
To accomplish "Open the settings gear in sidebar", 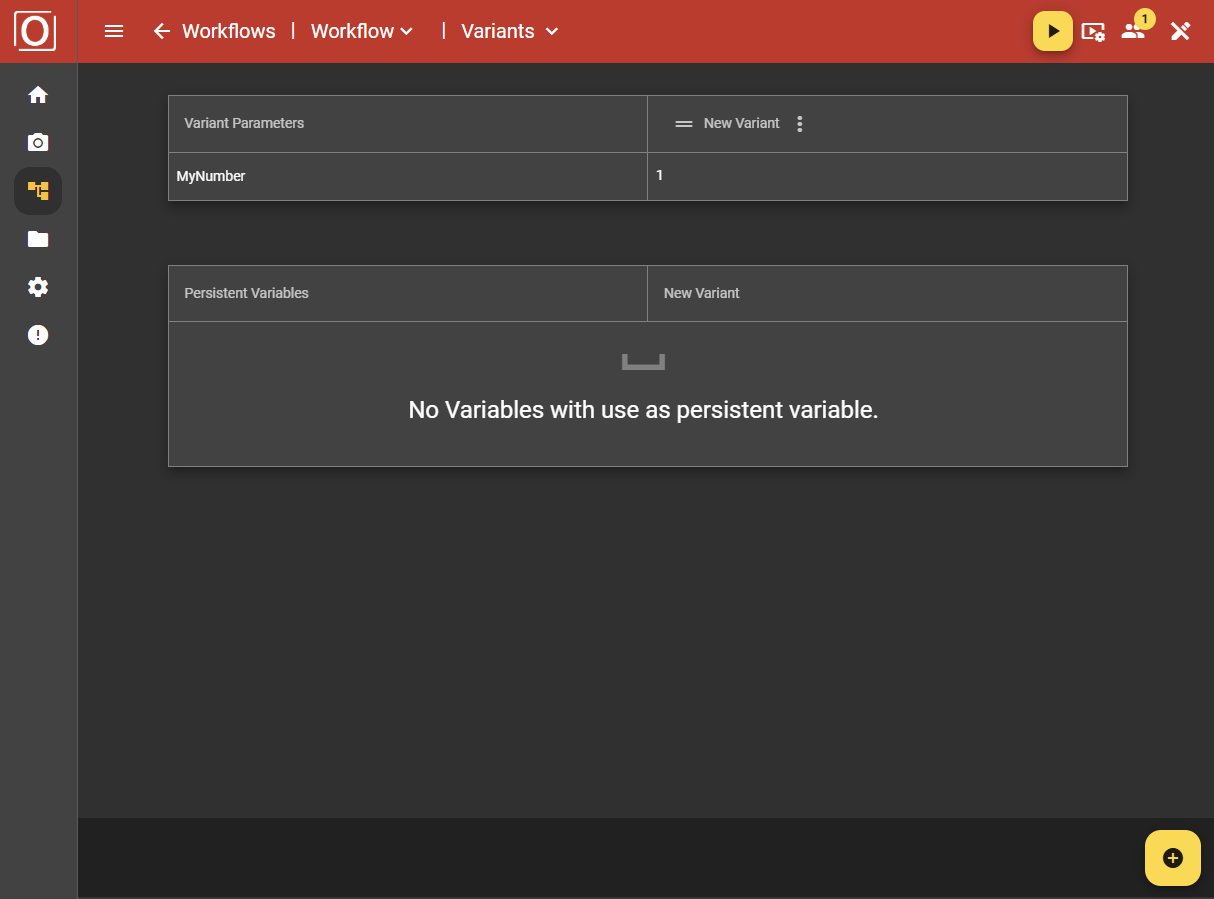I will point(38,287).
